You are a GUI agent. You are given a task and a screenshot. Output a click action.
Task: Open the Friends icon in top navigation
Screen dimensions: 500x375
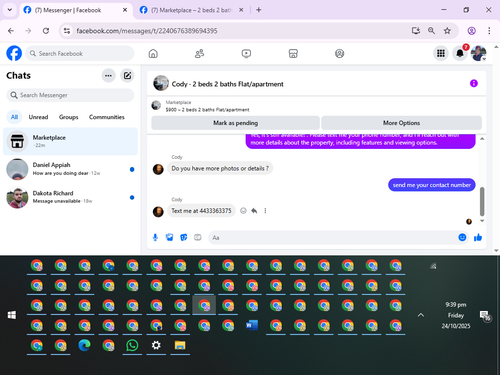click(x=199, y=53)
